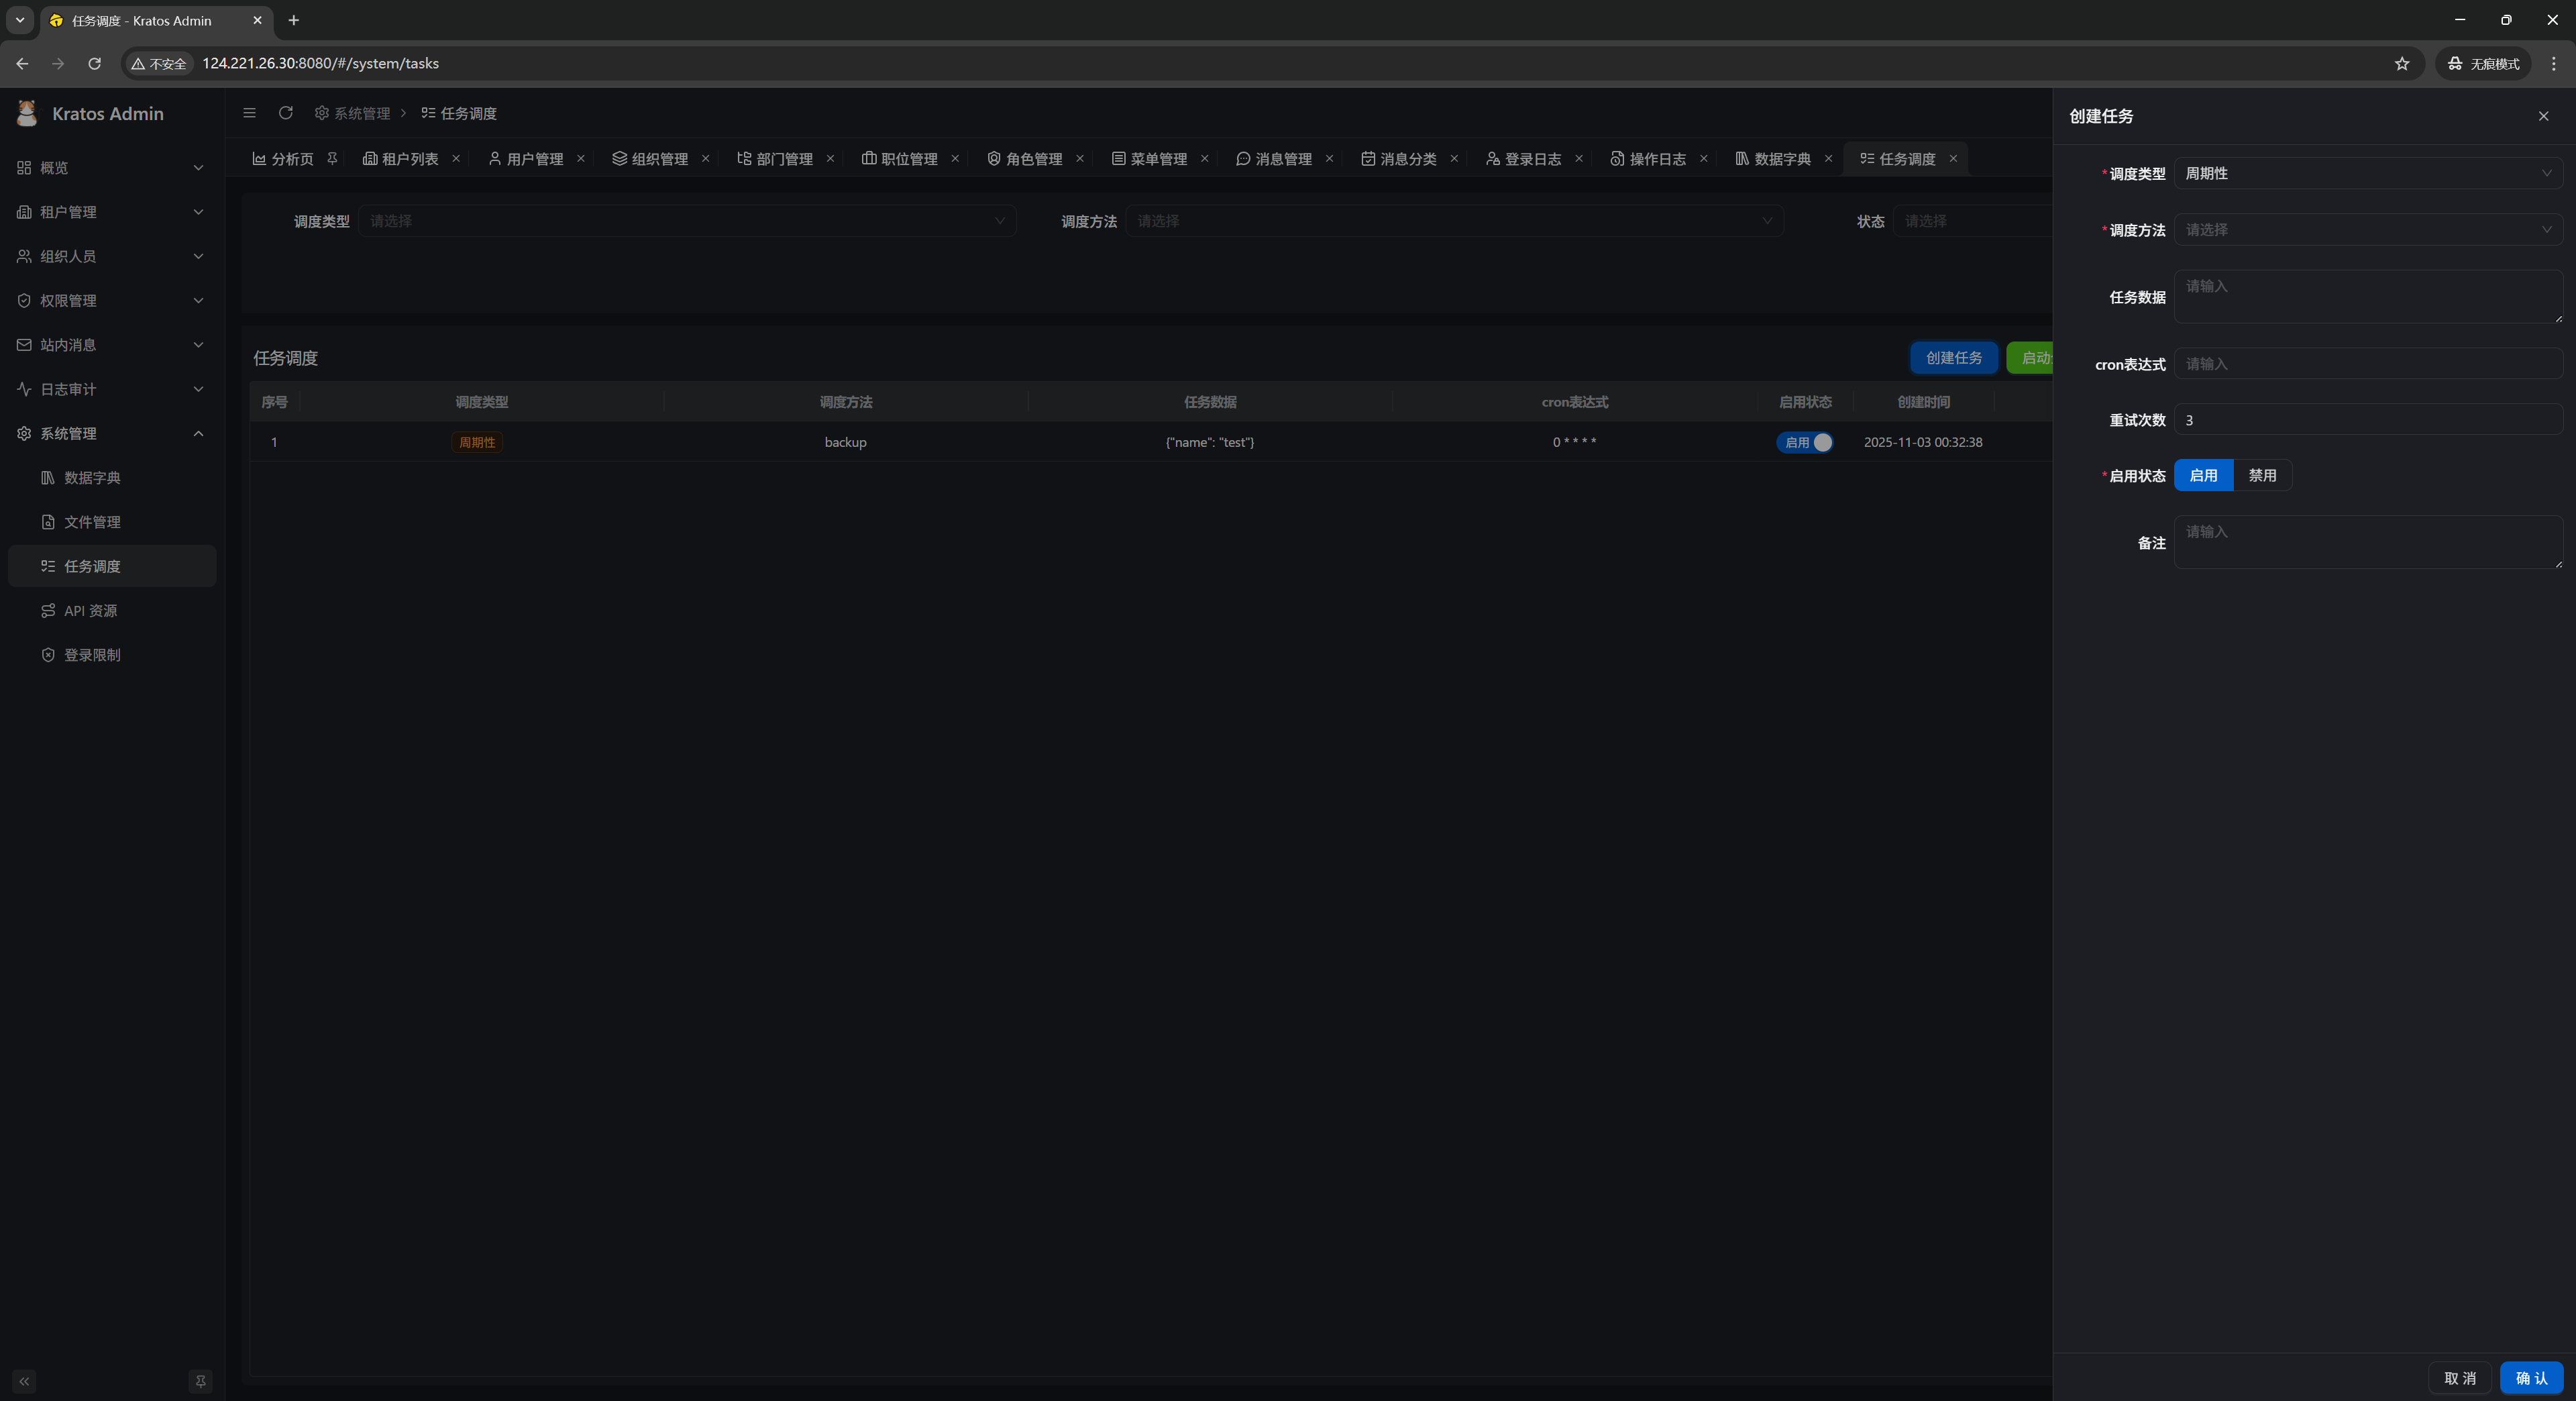Image resolution: width=2576 pixels, height=1401 pixels.
Task: Click the sidebar collapse hamburger icon
Action: pos(249,113)
